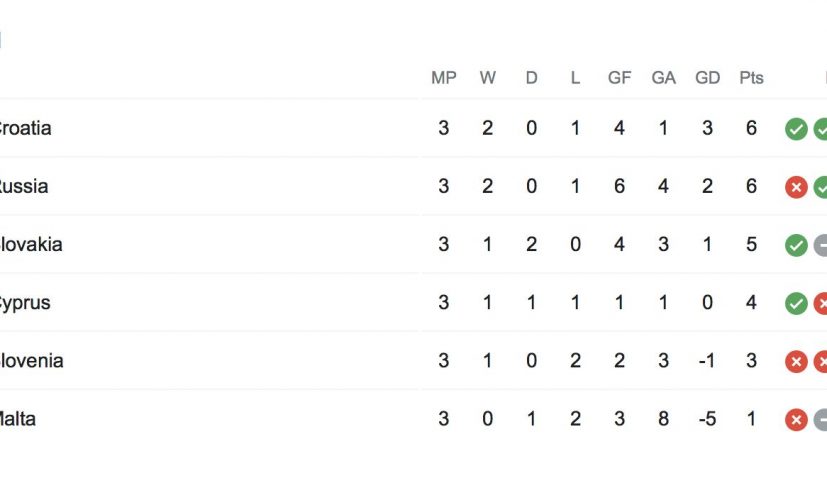
Task: Click Cyprus's red X loss icon
Action: [x=821, y=303]
